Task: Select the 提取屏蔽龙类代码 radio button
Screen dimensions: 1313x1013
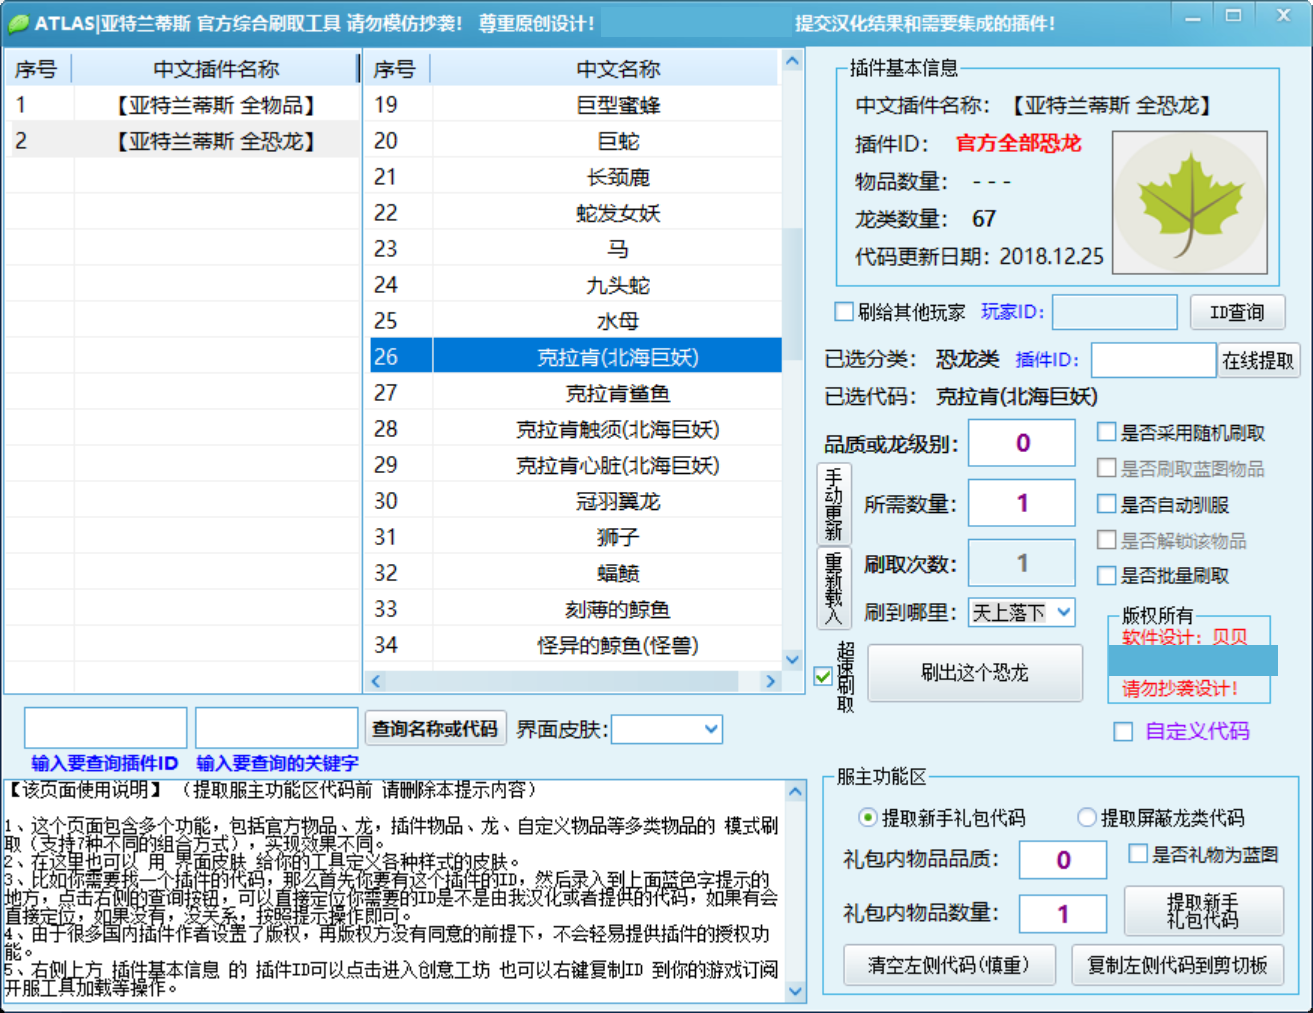Action: click(x=1087, y=817)
